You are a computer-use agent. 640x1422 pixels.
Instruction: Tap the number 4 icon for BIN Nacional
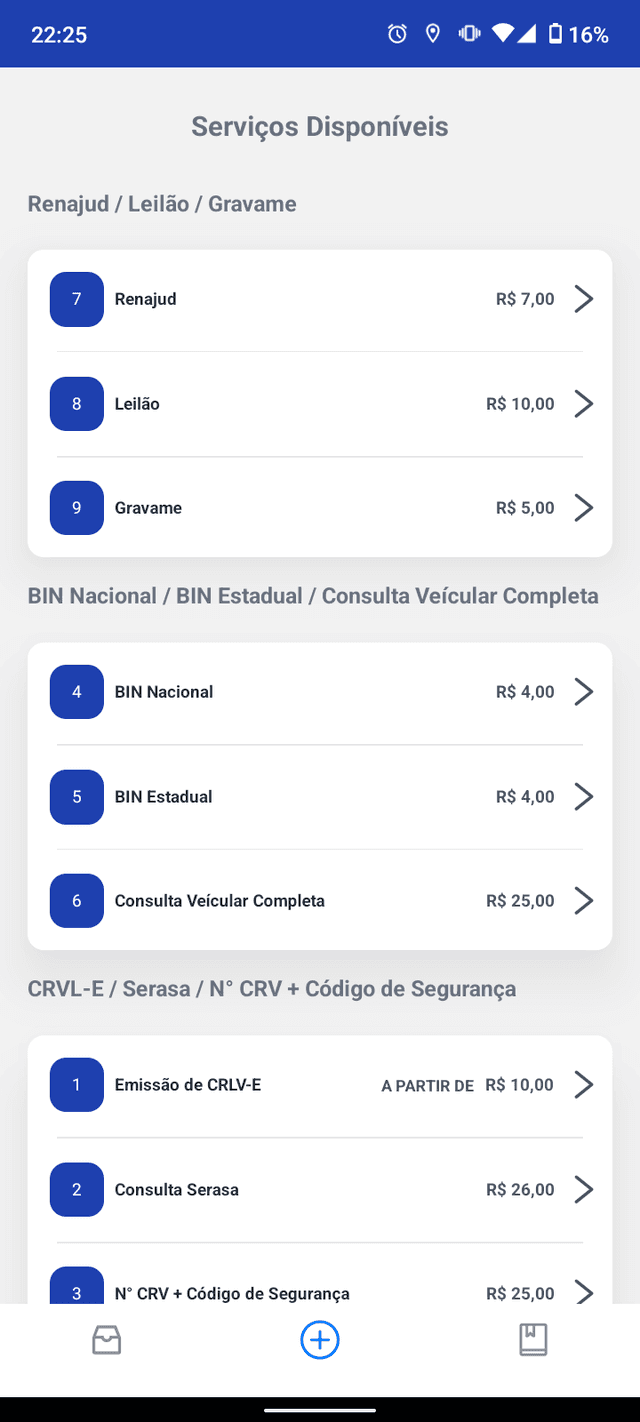[x=76, y=691]
